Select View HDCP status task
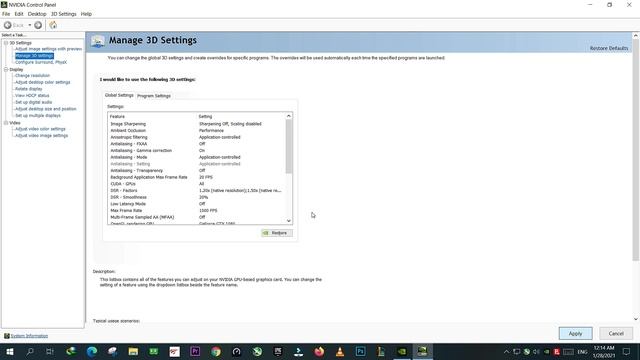This screenshot has height=360, width=640. pos(32,96)
